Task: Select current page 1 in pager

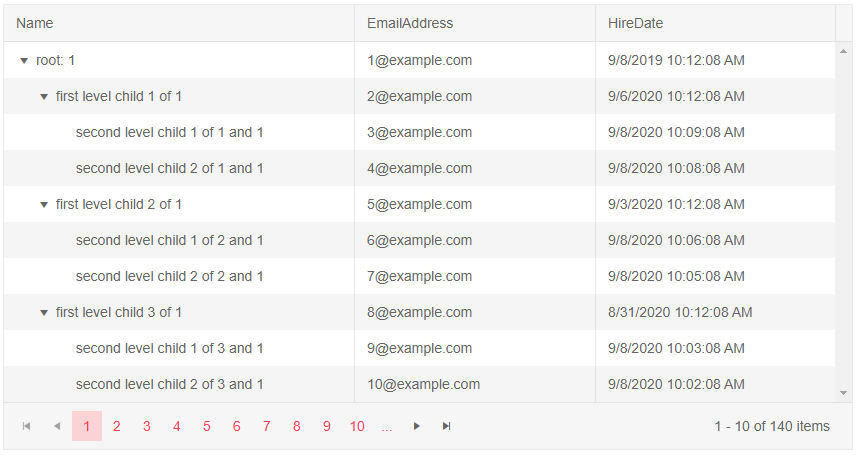Action: tap(87, 426)
